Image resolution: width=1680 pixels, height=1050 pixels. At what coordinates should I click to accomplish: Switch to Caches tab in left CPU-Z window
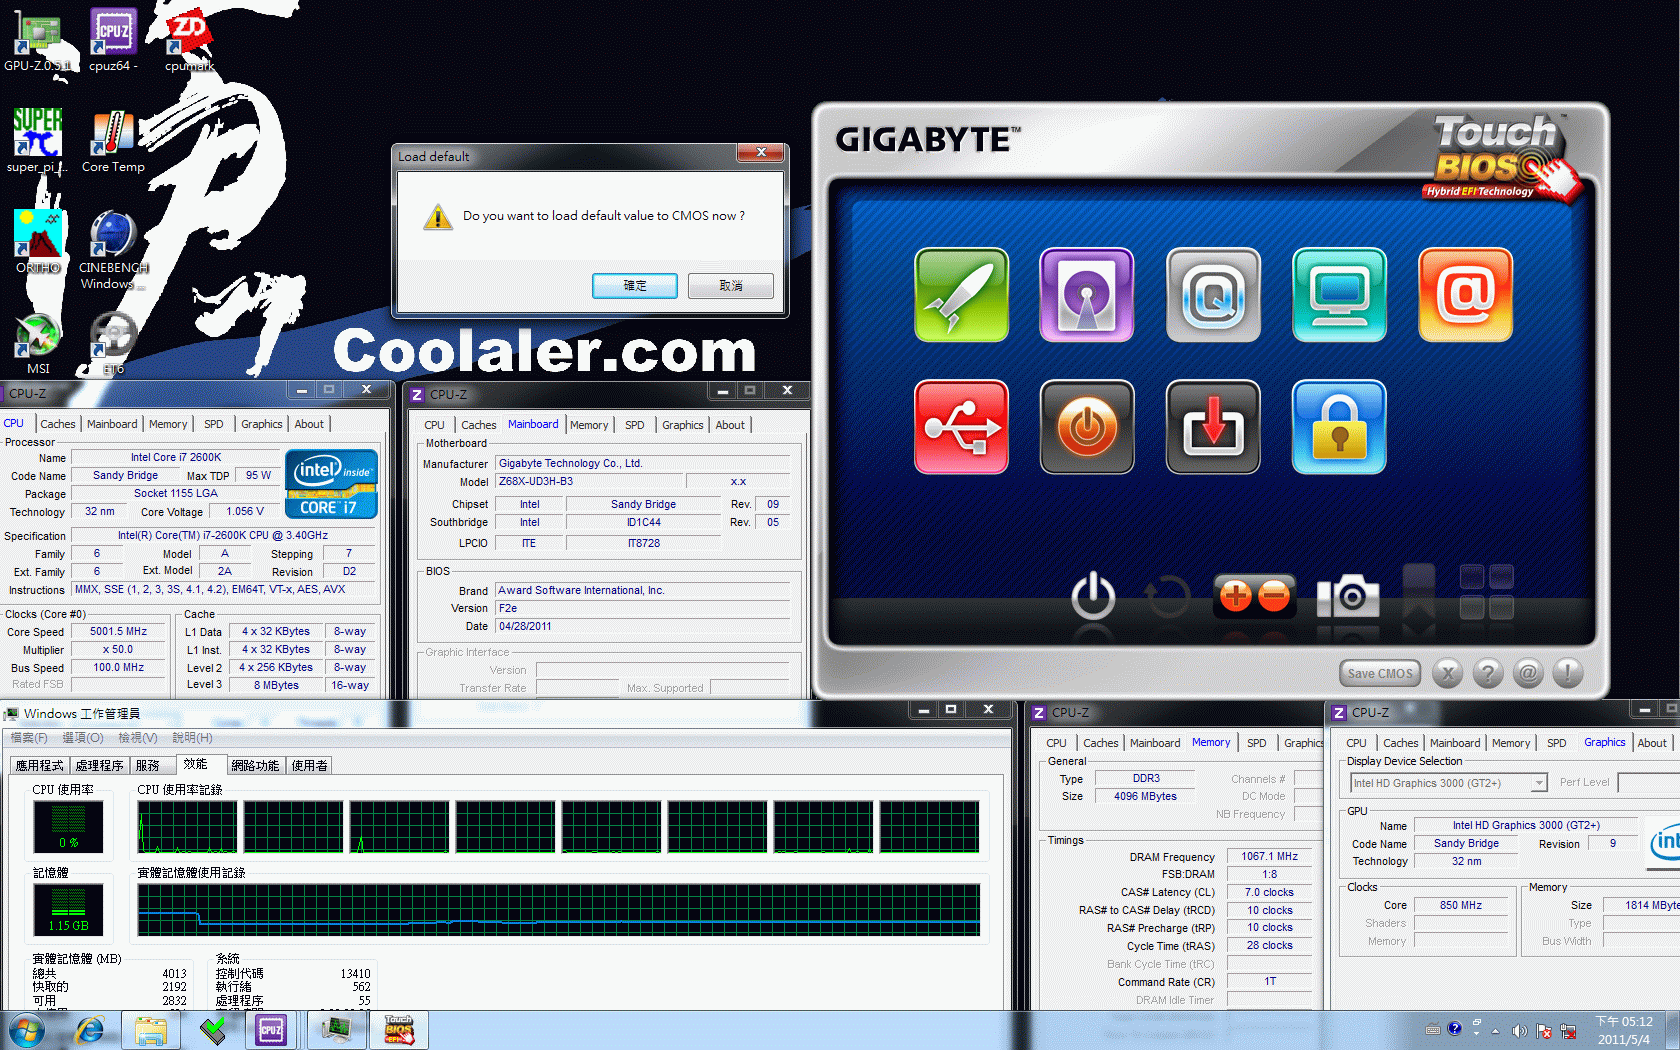pyautogui.click(x=58, y=424)
